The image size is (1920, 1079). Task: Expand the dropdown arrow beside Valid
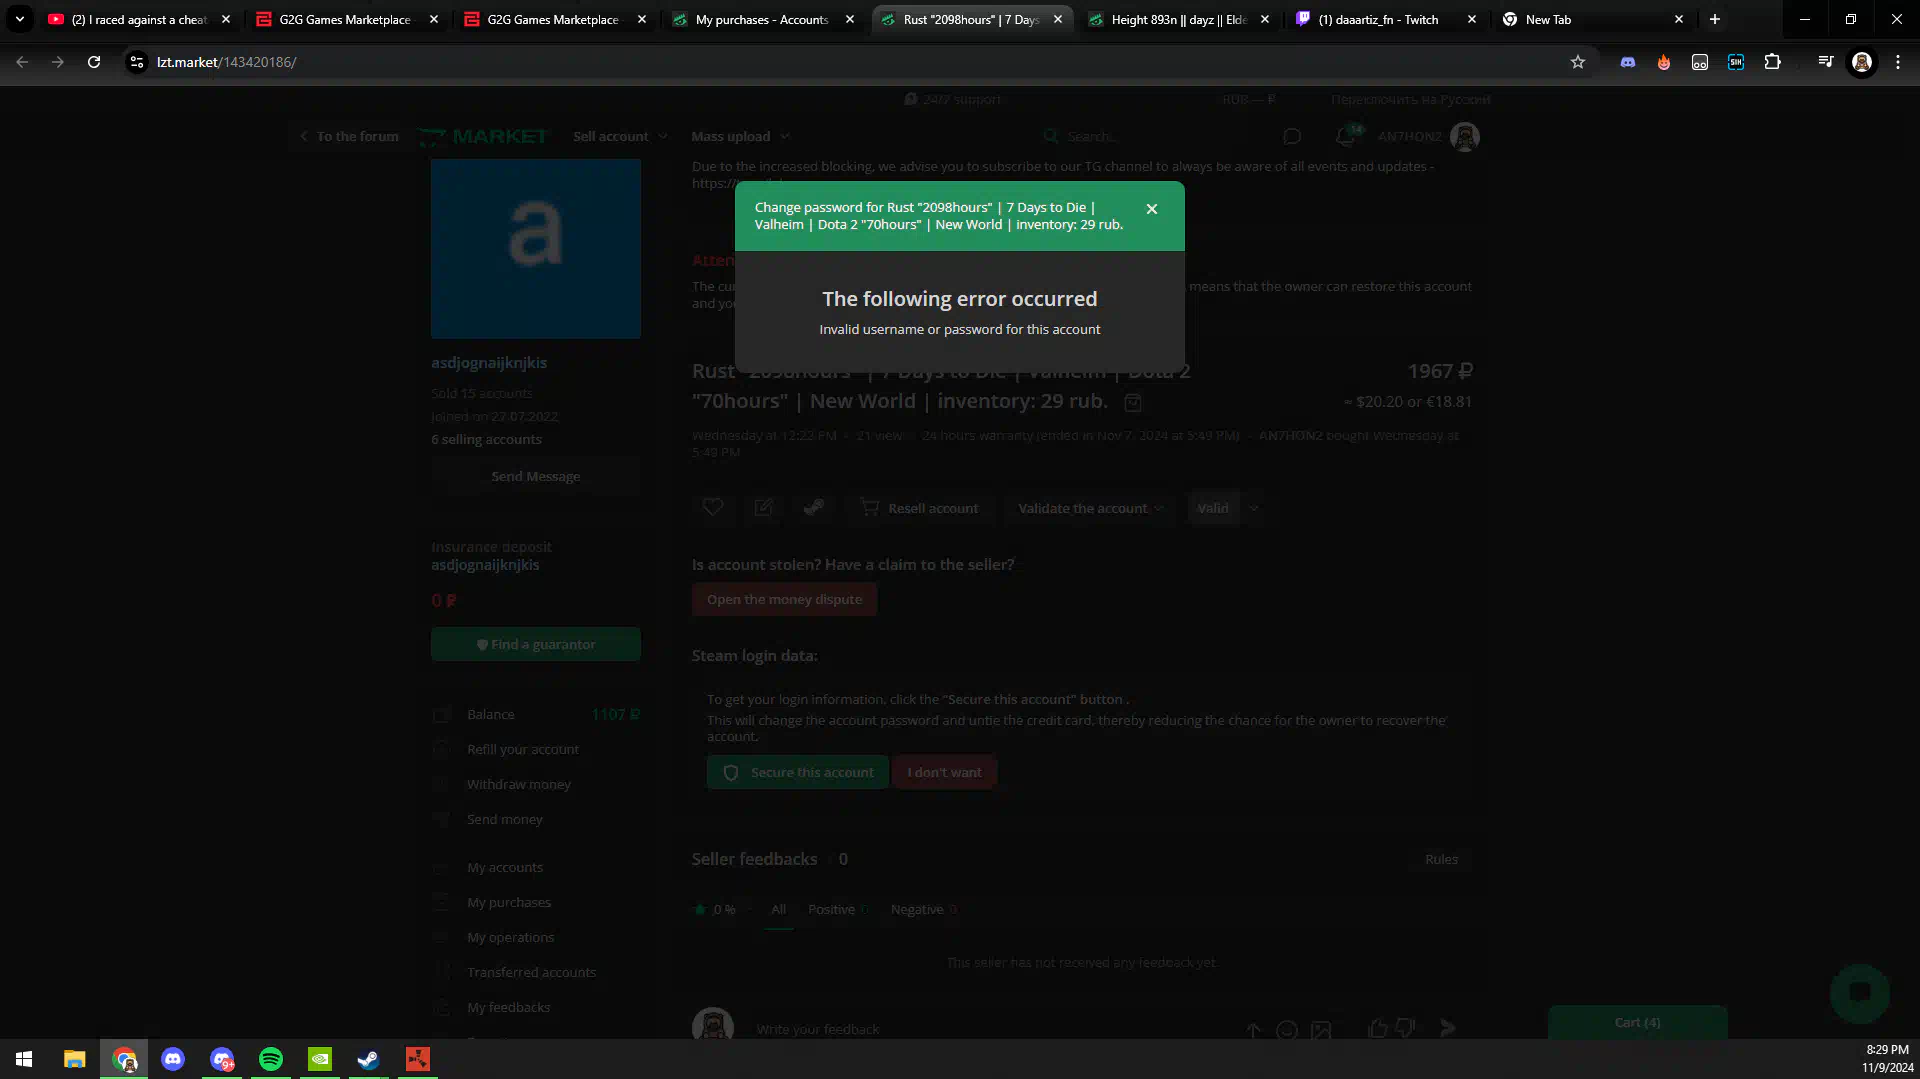(x=1254, y=508)
